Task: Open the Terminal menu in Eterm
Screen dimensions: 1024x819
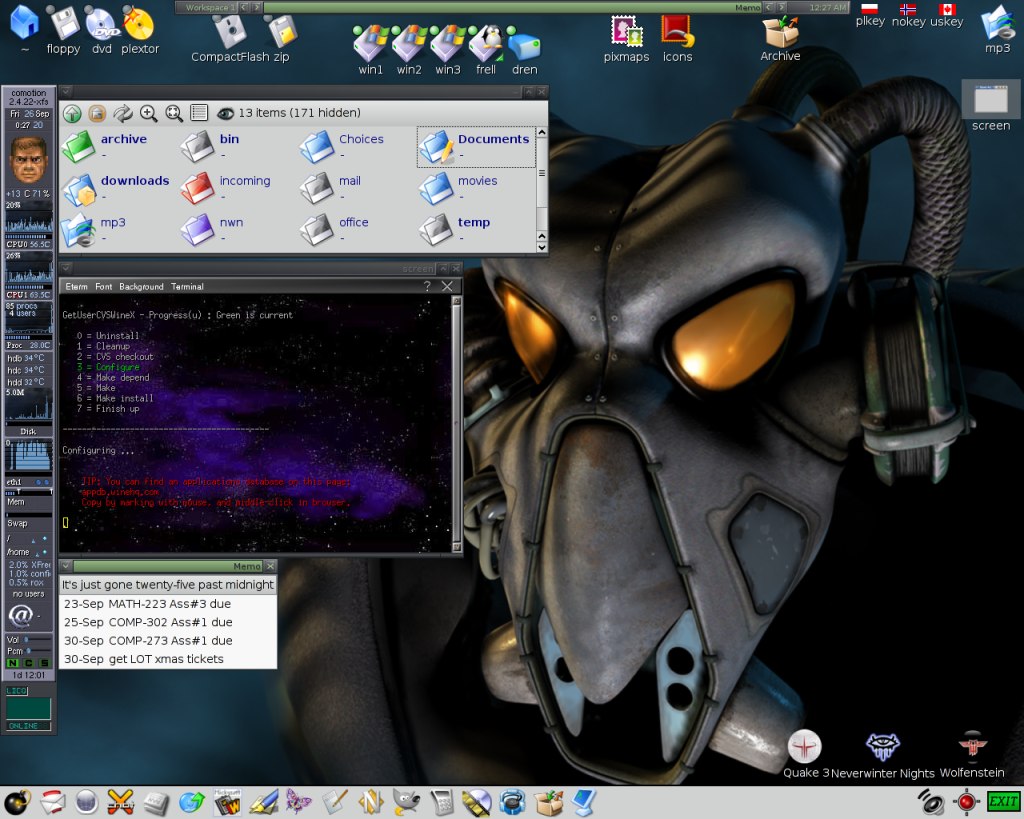Action: coord(187,287)
